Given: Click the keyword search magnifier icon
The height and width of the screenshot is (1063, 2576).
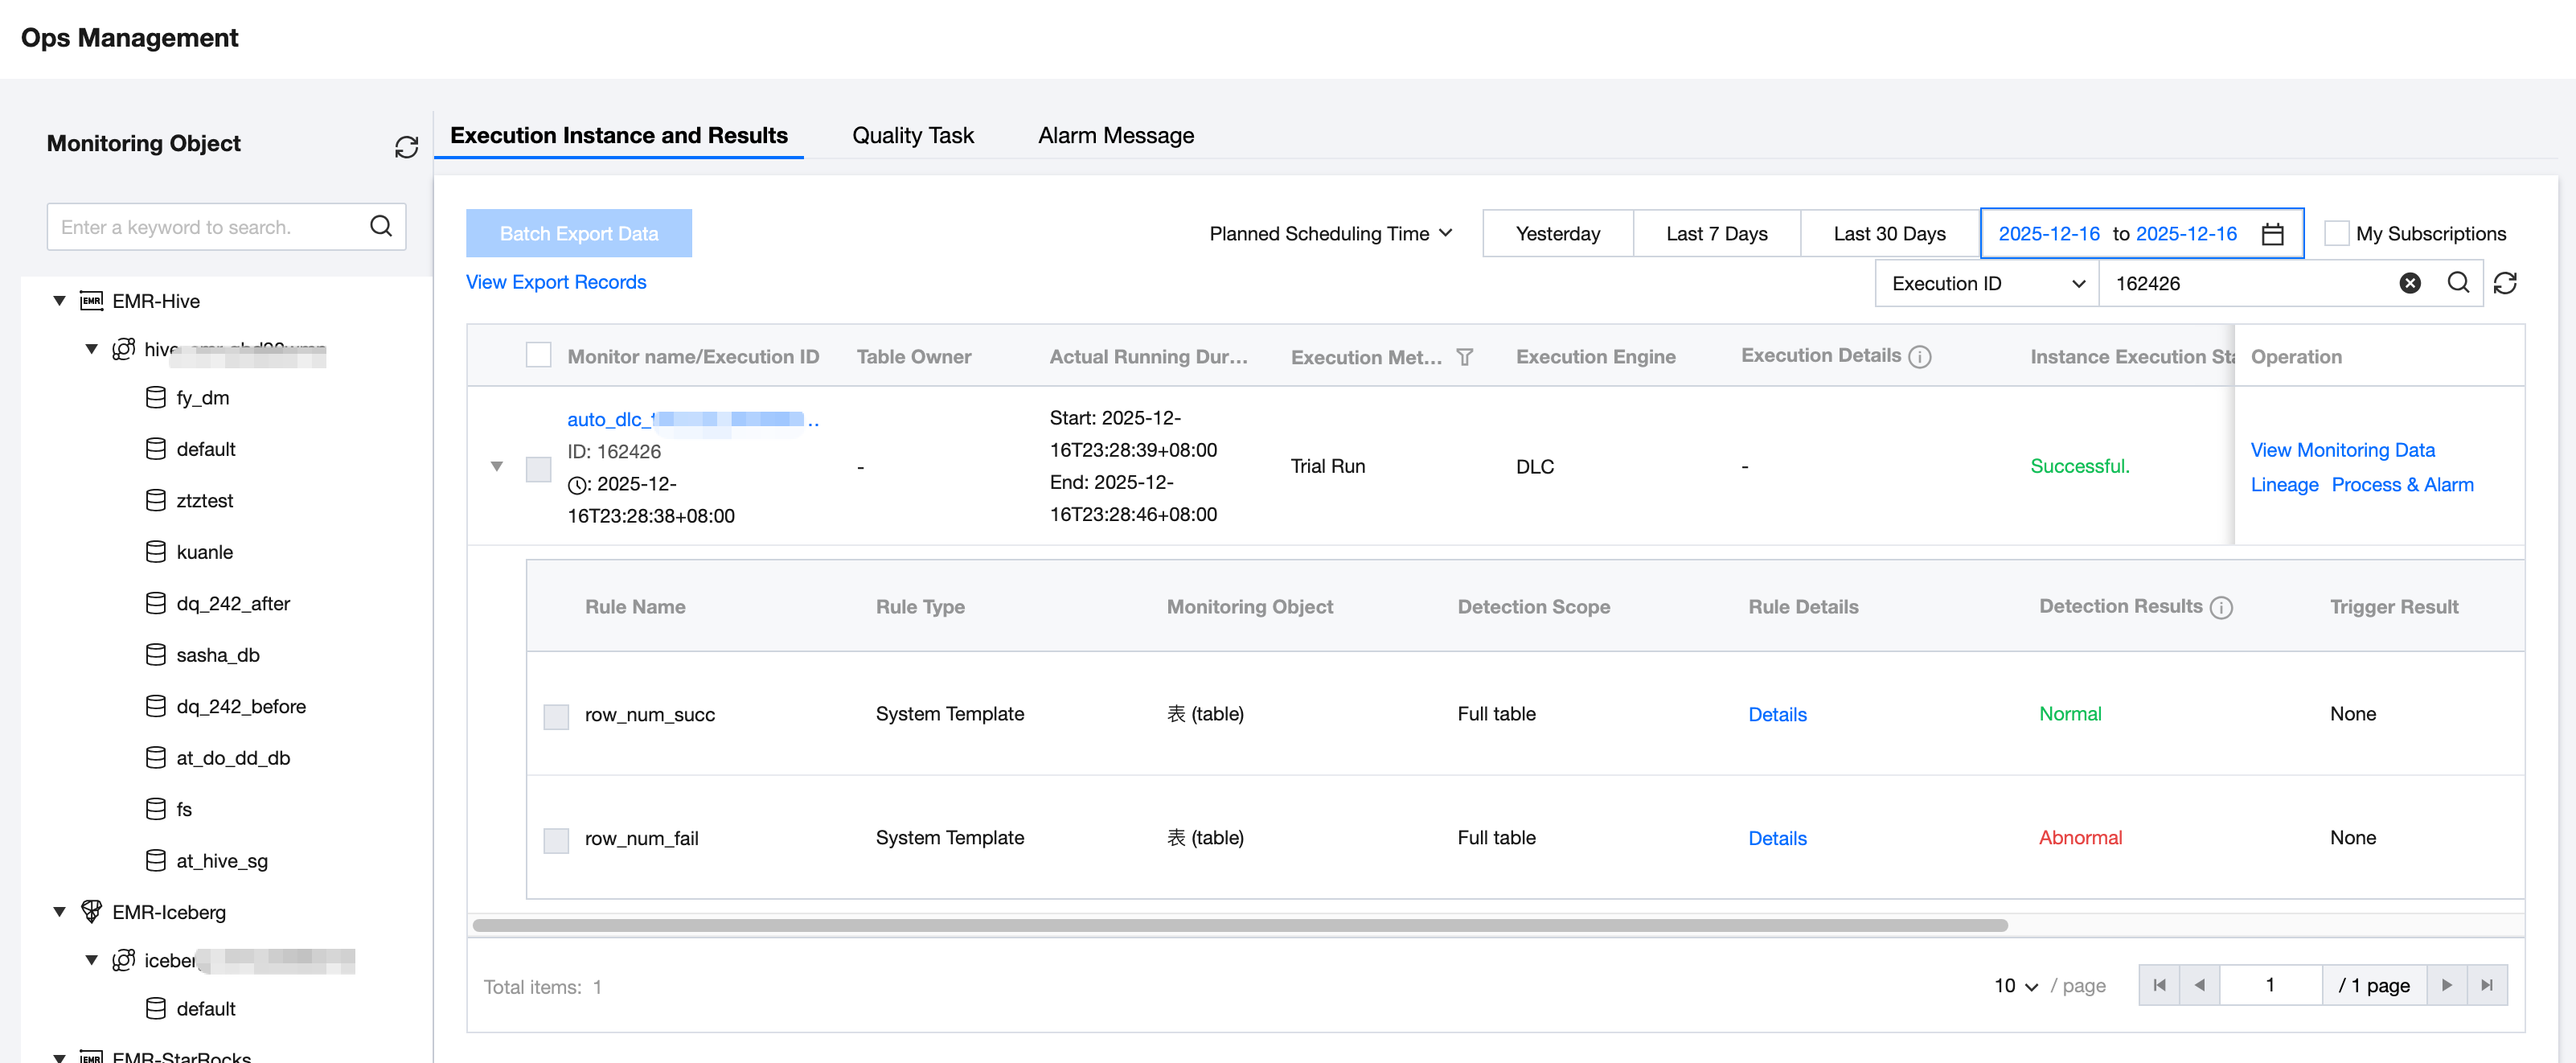Looking at the screenshot, I should (x=381, y=226).
